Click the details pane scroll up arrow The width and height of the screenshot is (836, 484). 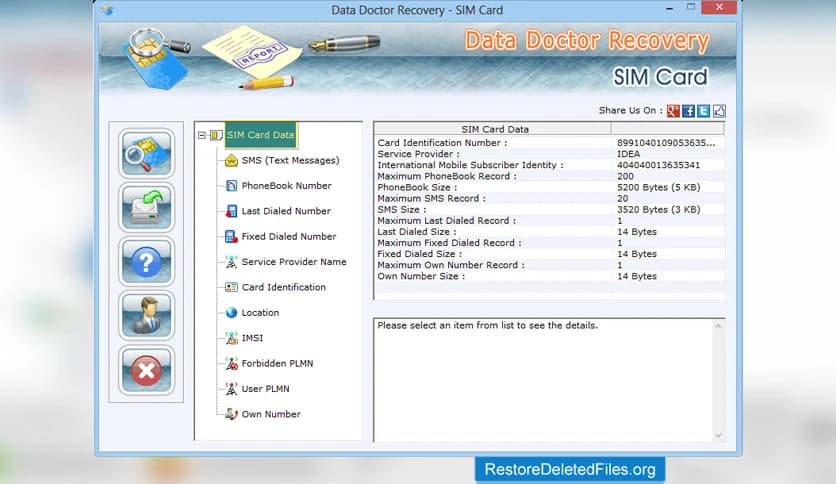[x=718, y=326]
